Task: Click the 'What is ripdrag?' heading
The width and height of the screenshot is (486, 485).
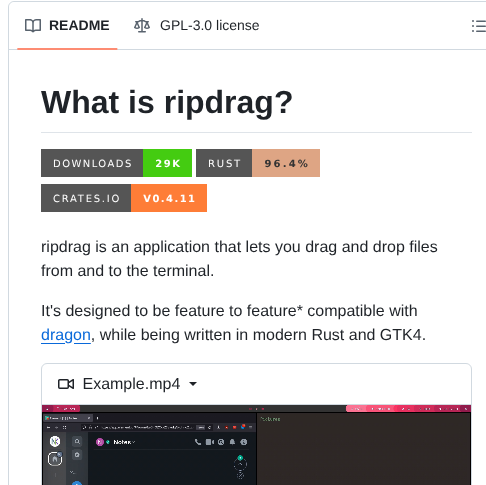Action: point(167,102)
